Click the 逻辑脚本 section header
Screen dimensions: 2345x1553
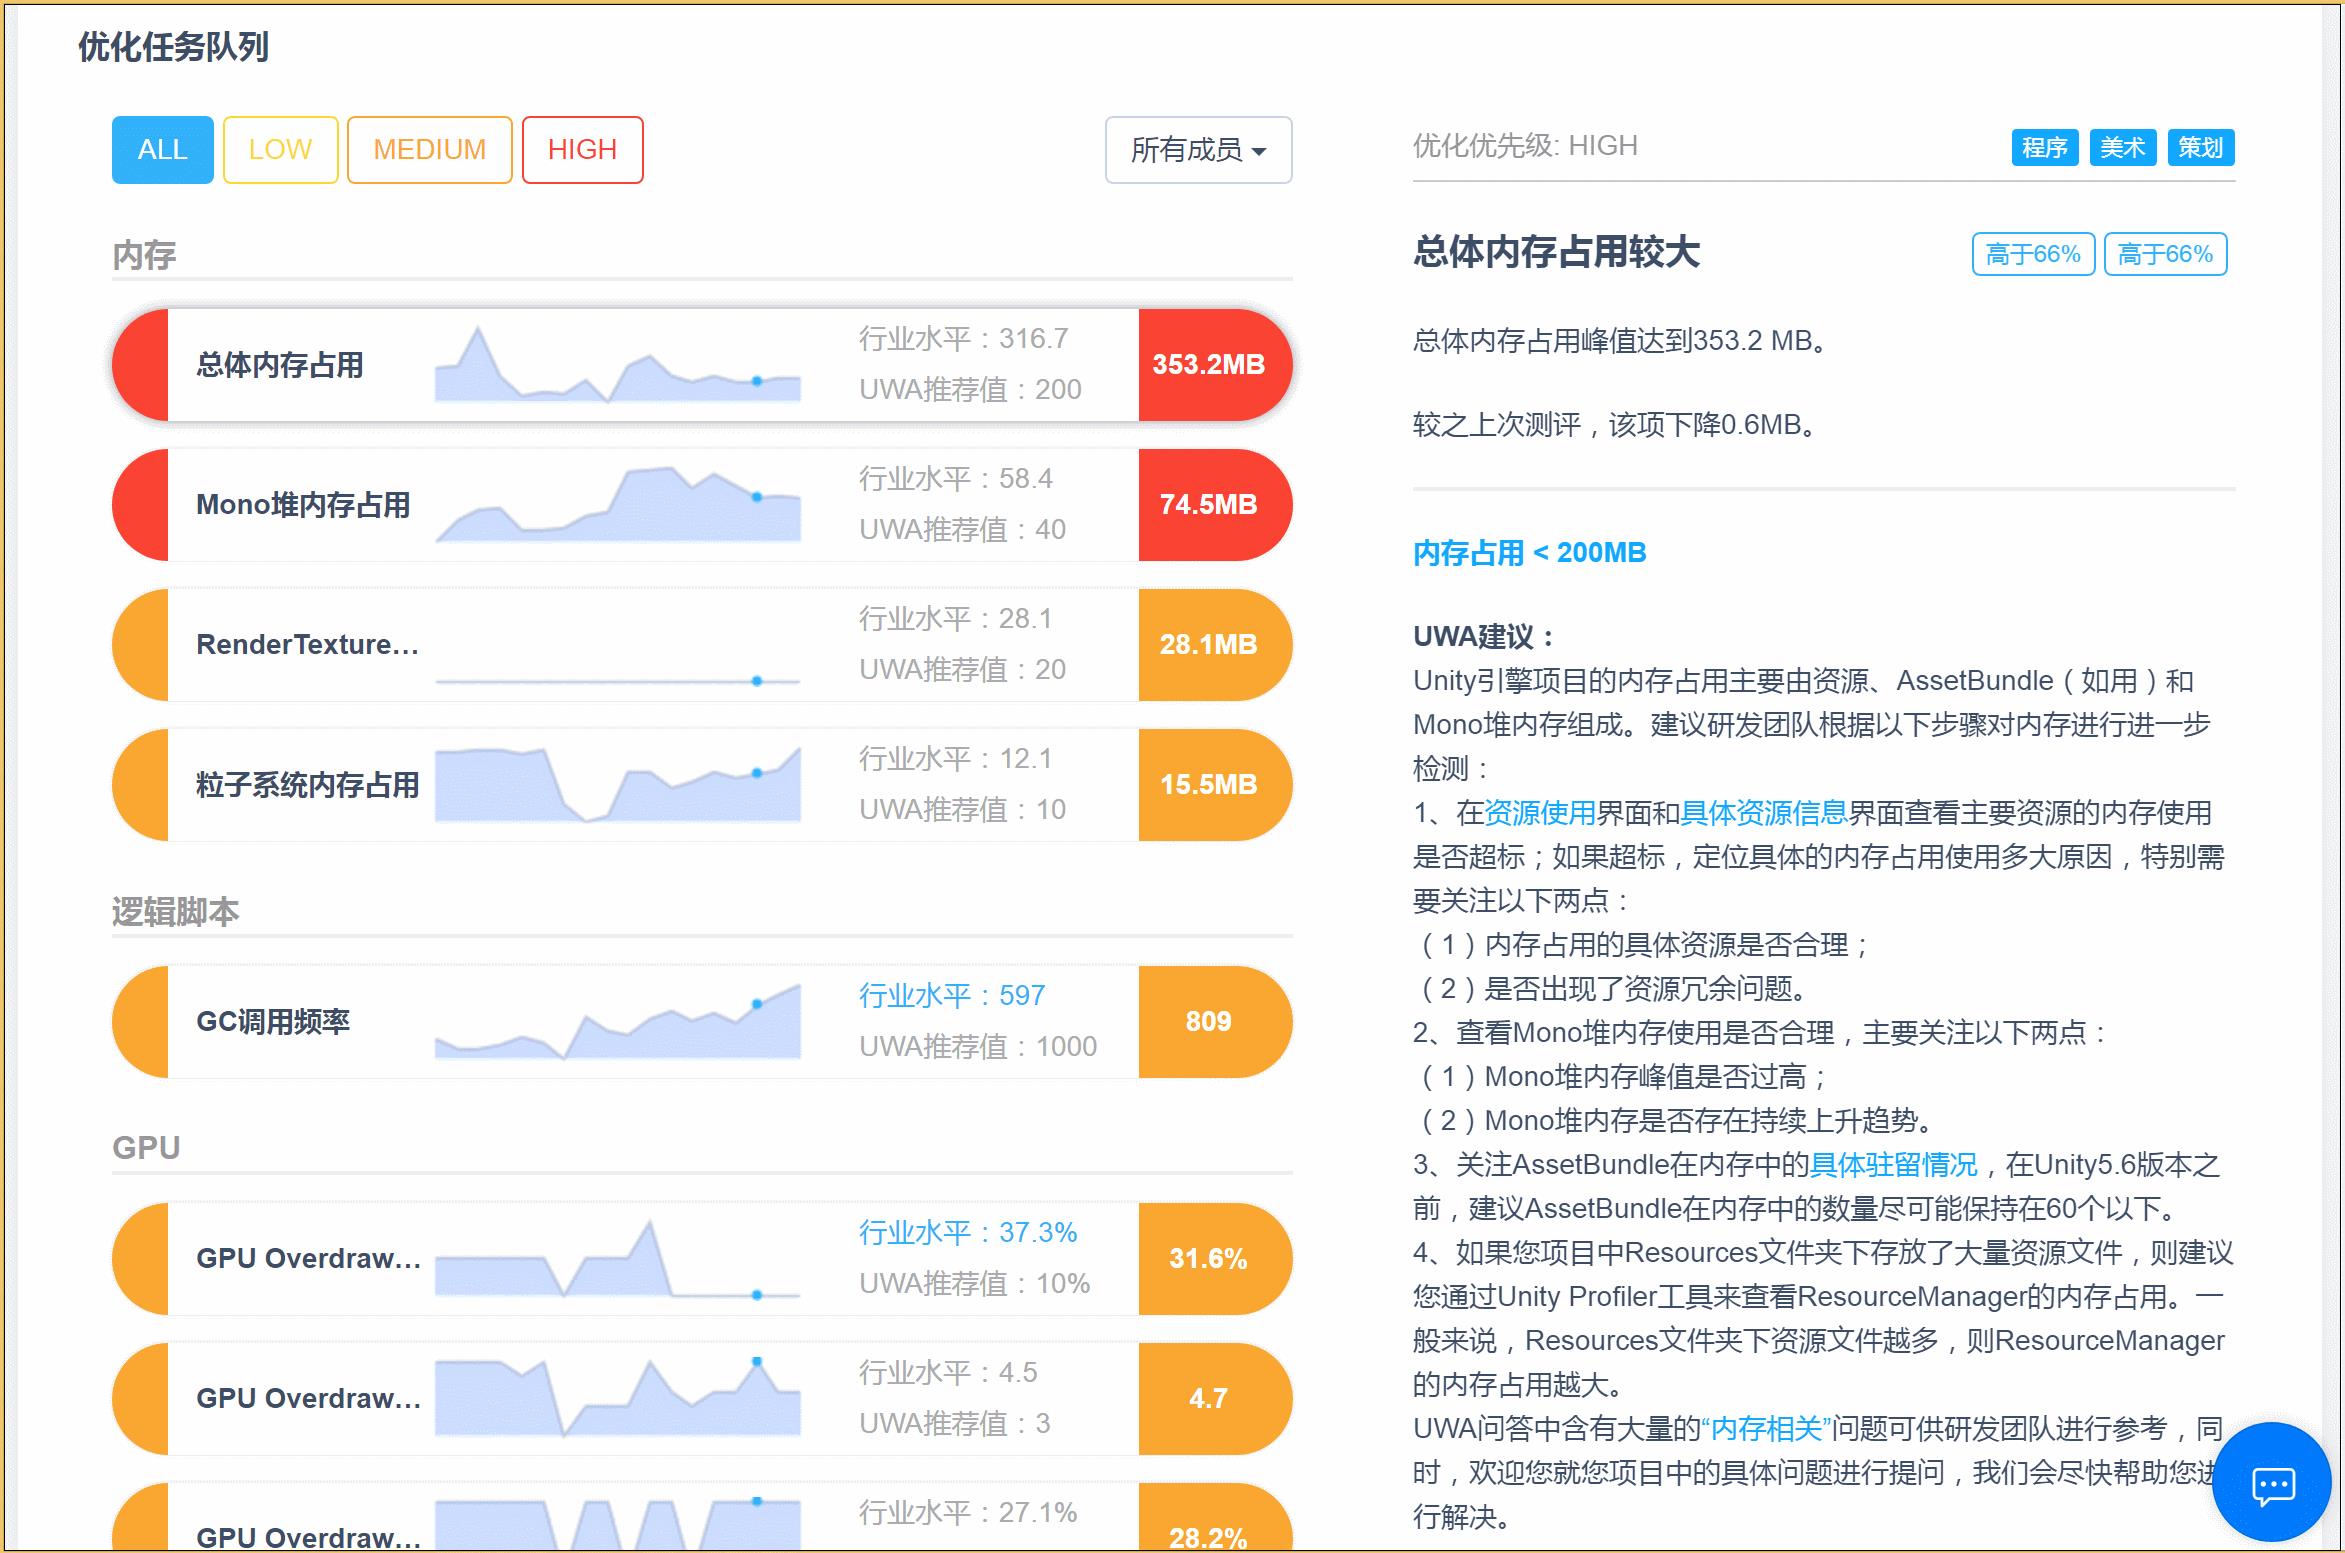(x=176, y=912)
